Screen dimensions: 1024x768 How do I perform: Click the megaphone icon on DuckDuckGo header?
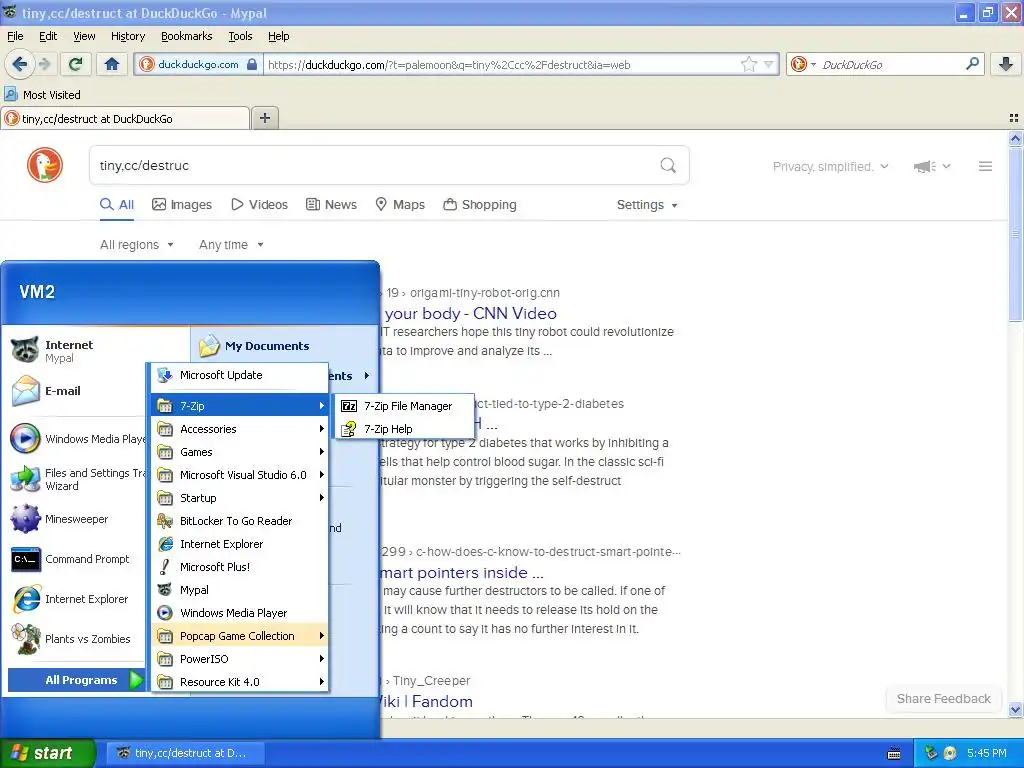tap(925, 167)
